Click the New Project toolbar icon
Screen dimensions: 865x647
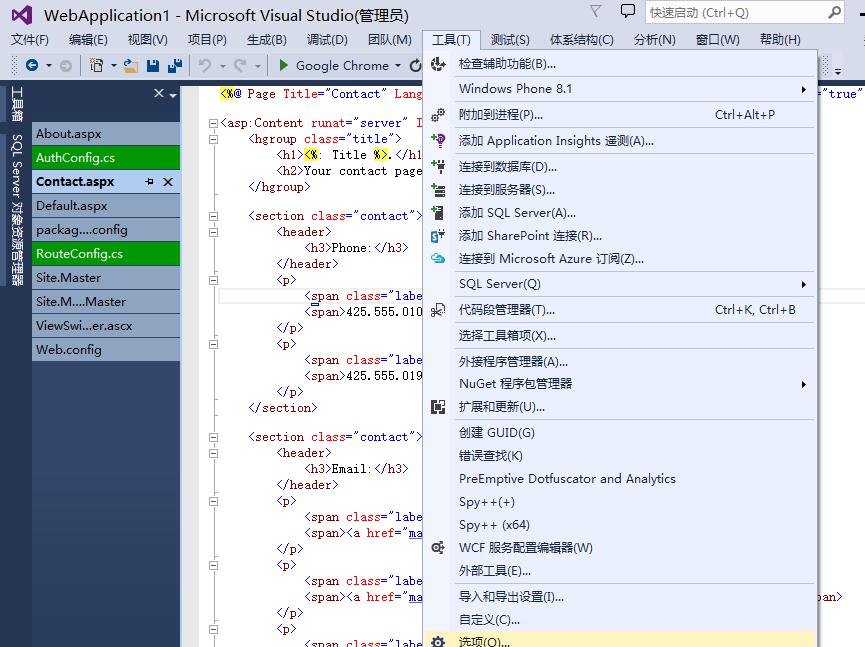click(x=97, y=66)
